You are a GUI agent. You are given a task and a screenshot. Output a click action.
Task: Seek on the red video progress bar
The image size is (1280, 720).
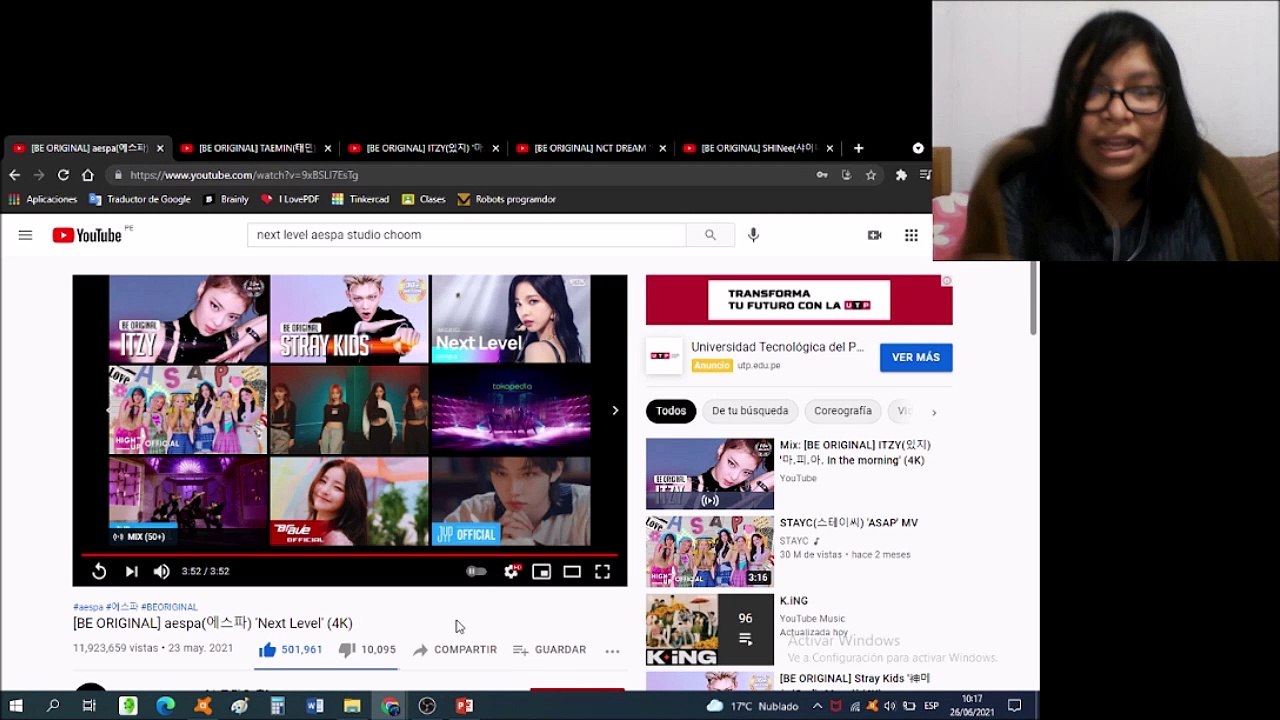point(349,554)
